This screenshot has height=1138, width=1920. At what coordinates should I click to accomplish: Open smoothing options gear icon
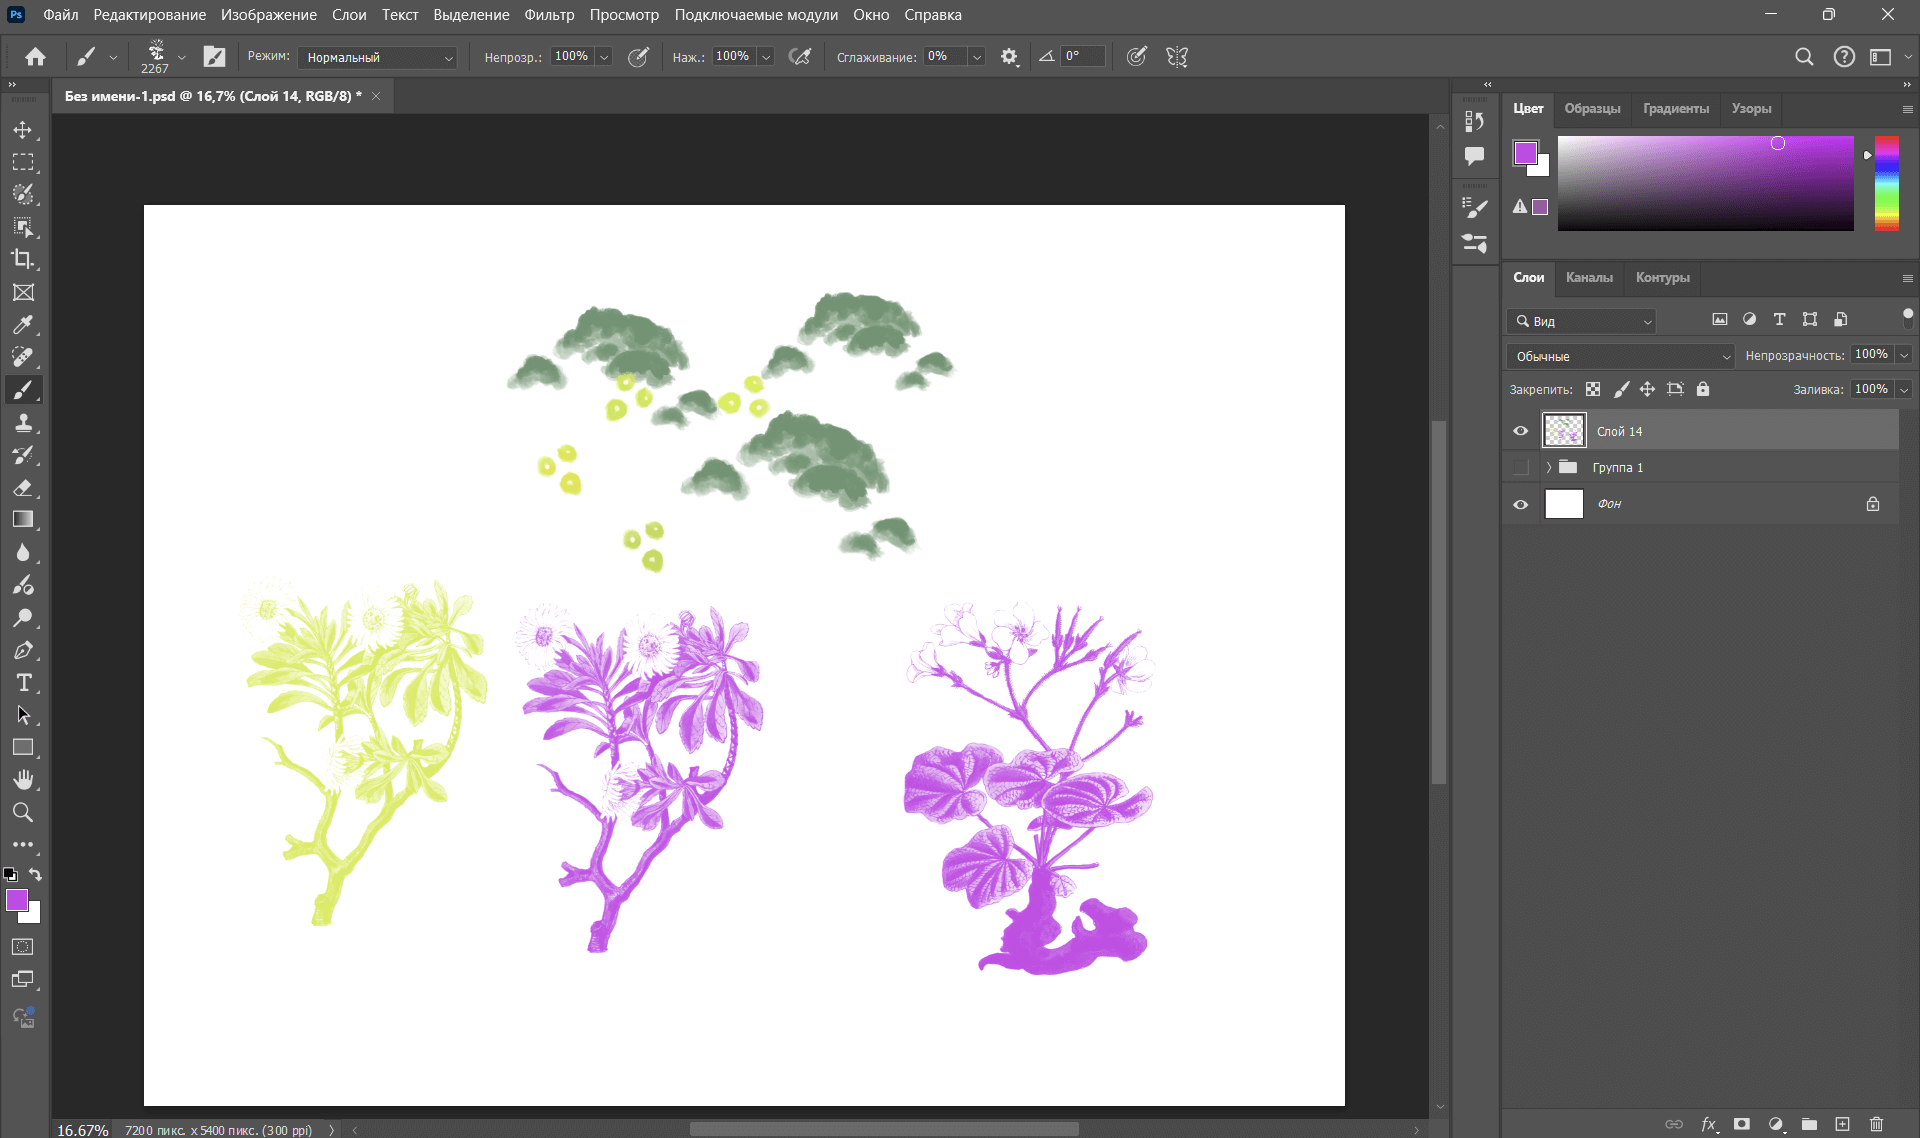[x=1009, y=57]
